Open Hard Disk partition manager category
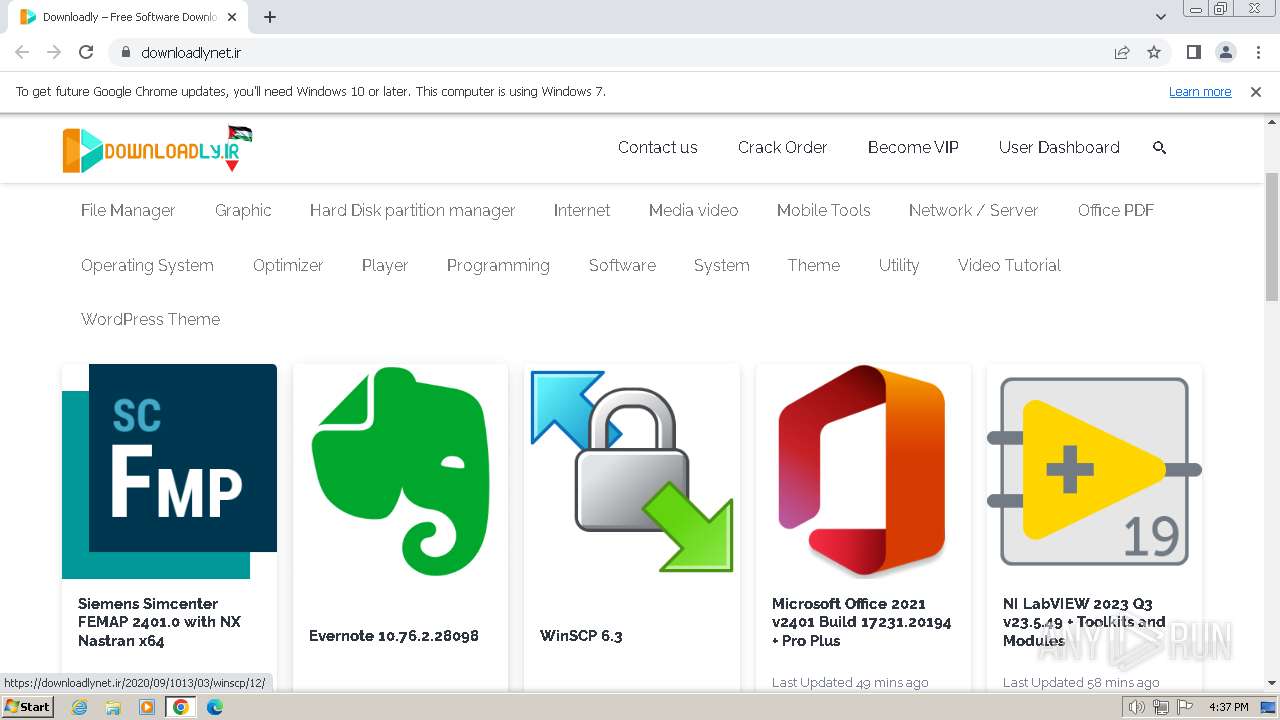The image size is (1280, 720). point(412,210)
